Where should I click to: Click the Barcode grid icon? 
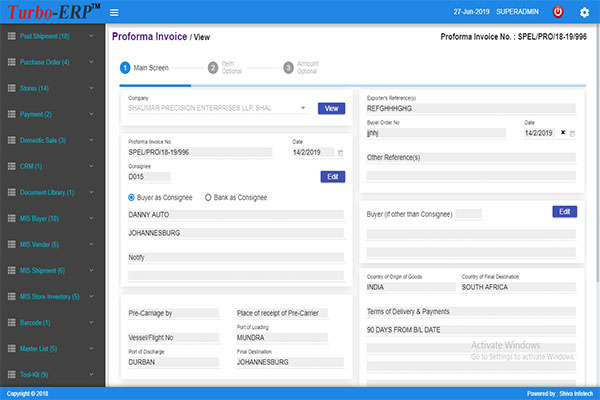point(12,322)
